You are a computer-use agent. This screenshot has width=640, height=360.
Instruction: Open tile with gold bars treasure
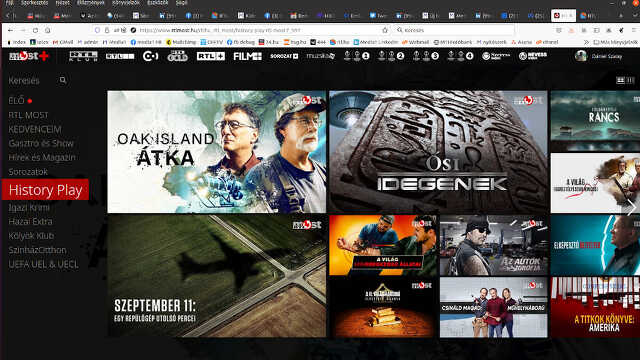point(383,307)
